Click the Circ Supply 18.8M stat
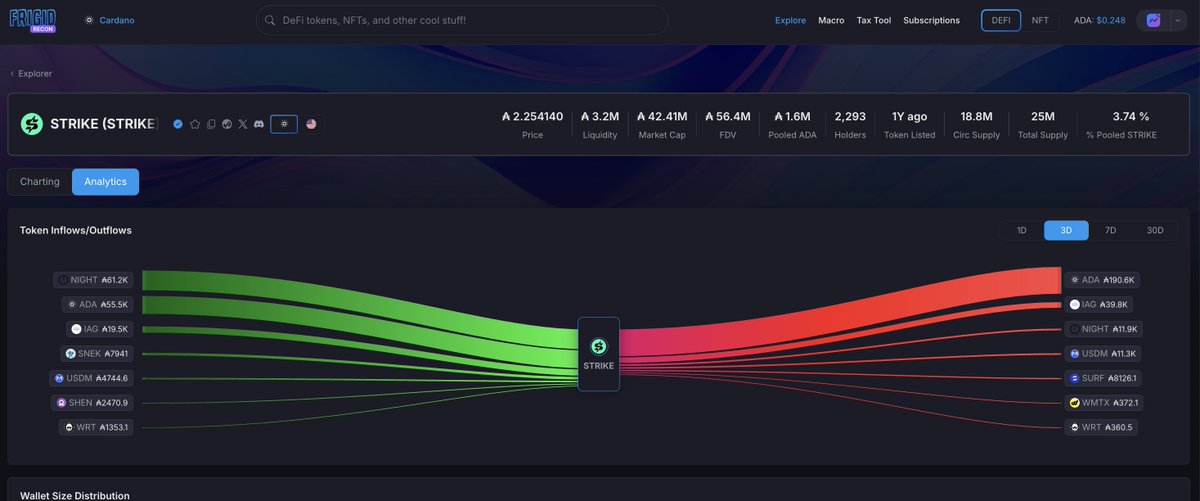This screenshot has width=1200, height=501. [x=976, y=124]
